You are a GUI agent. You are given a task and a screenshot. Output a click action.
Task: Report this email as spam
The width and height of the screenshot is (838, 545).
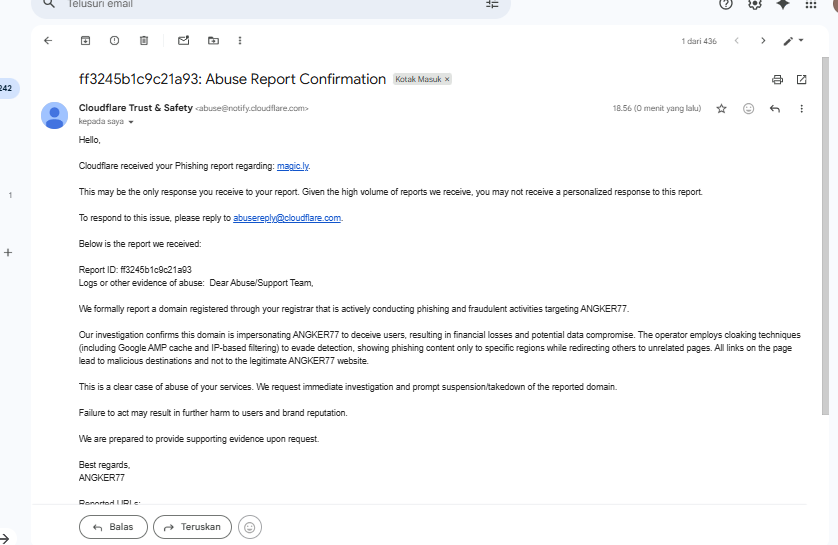click(114, 41)
